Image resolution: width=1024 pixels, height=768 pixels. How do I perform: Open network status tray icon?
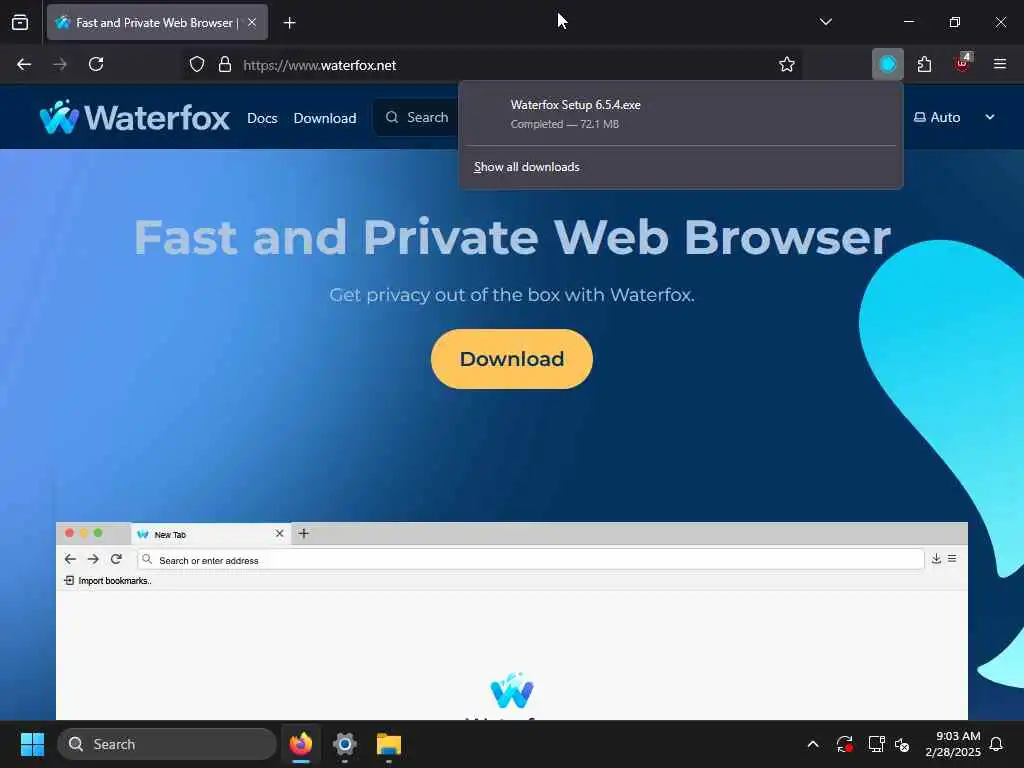tap(876, 744)
